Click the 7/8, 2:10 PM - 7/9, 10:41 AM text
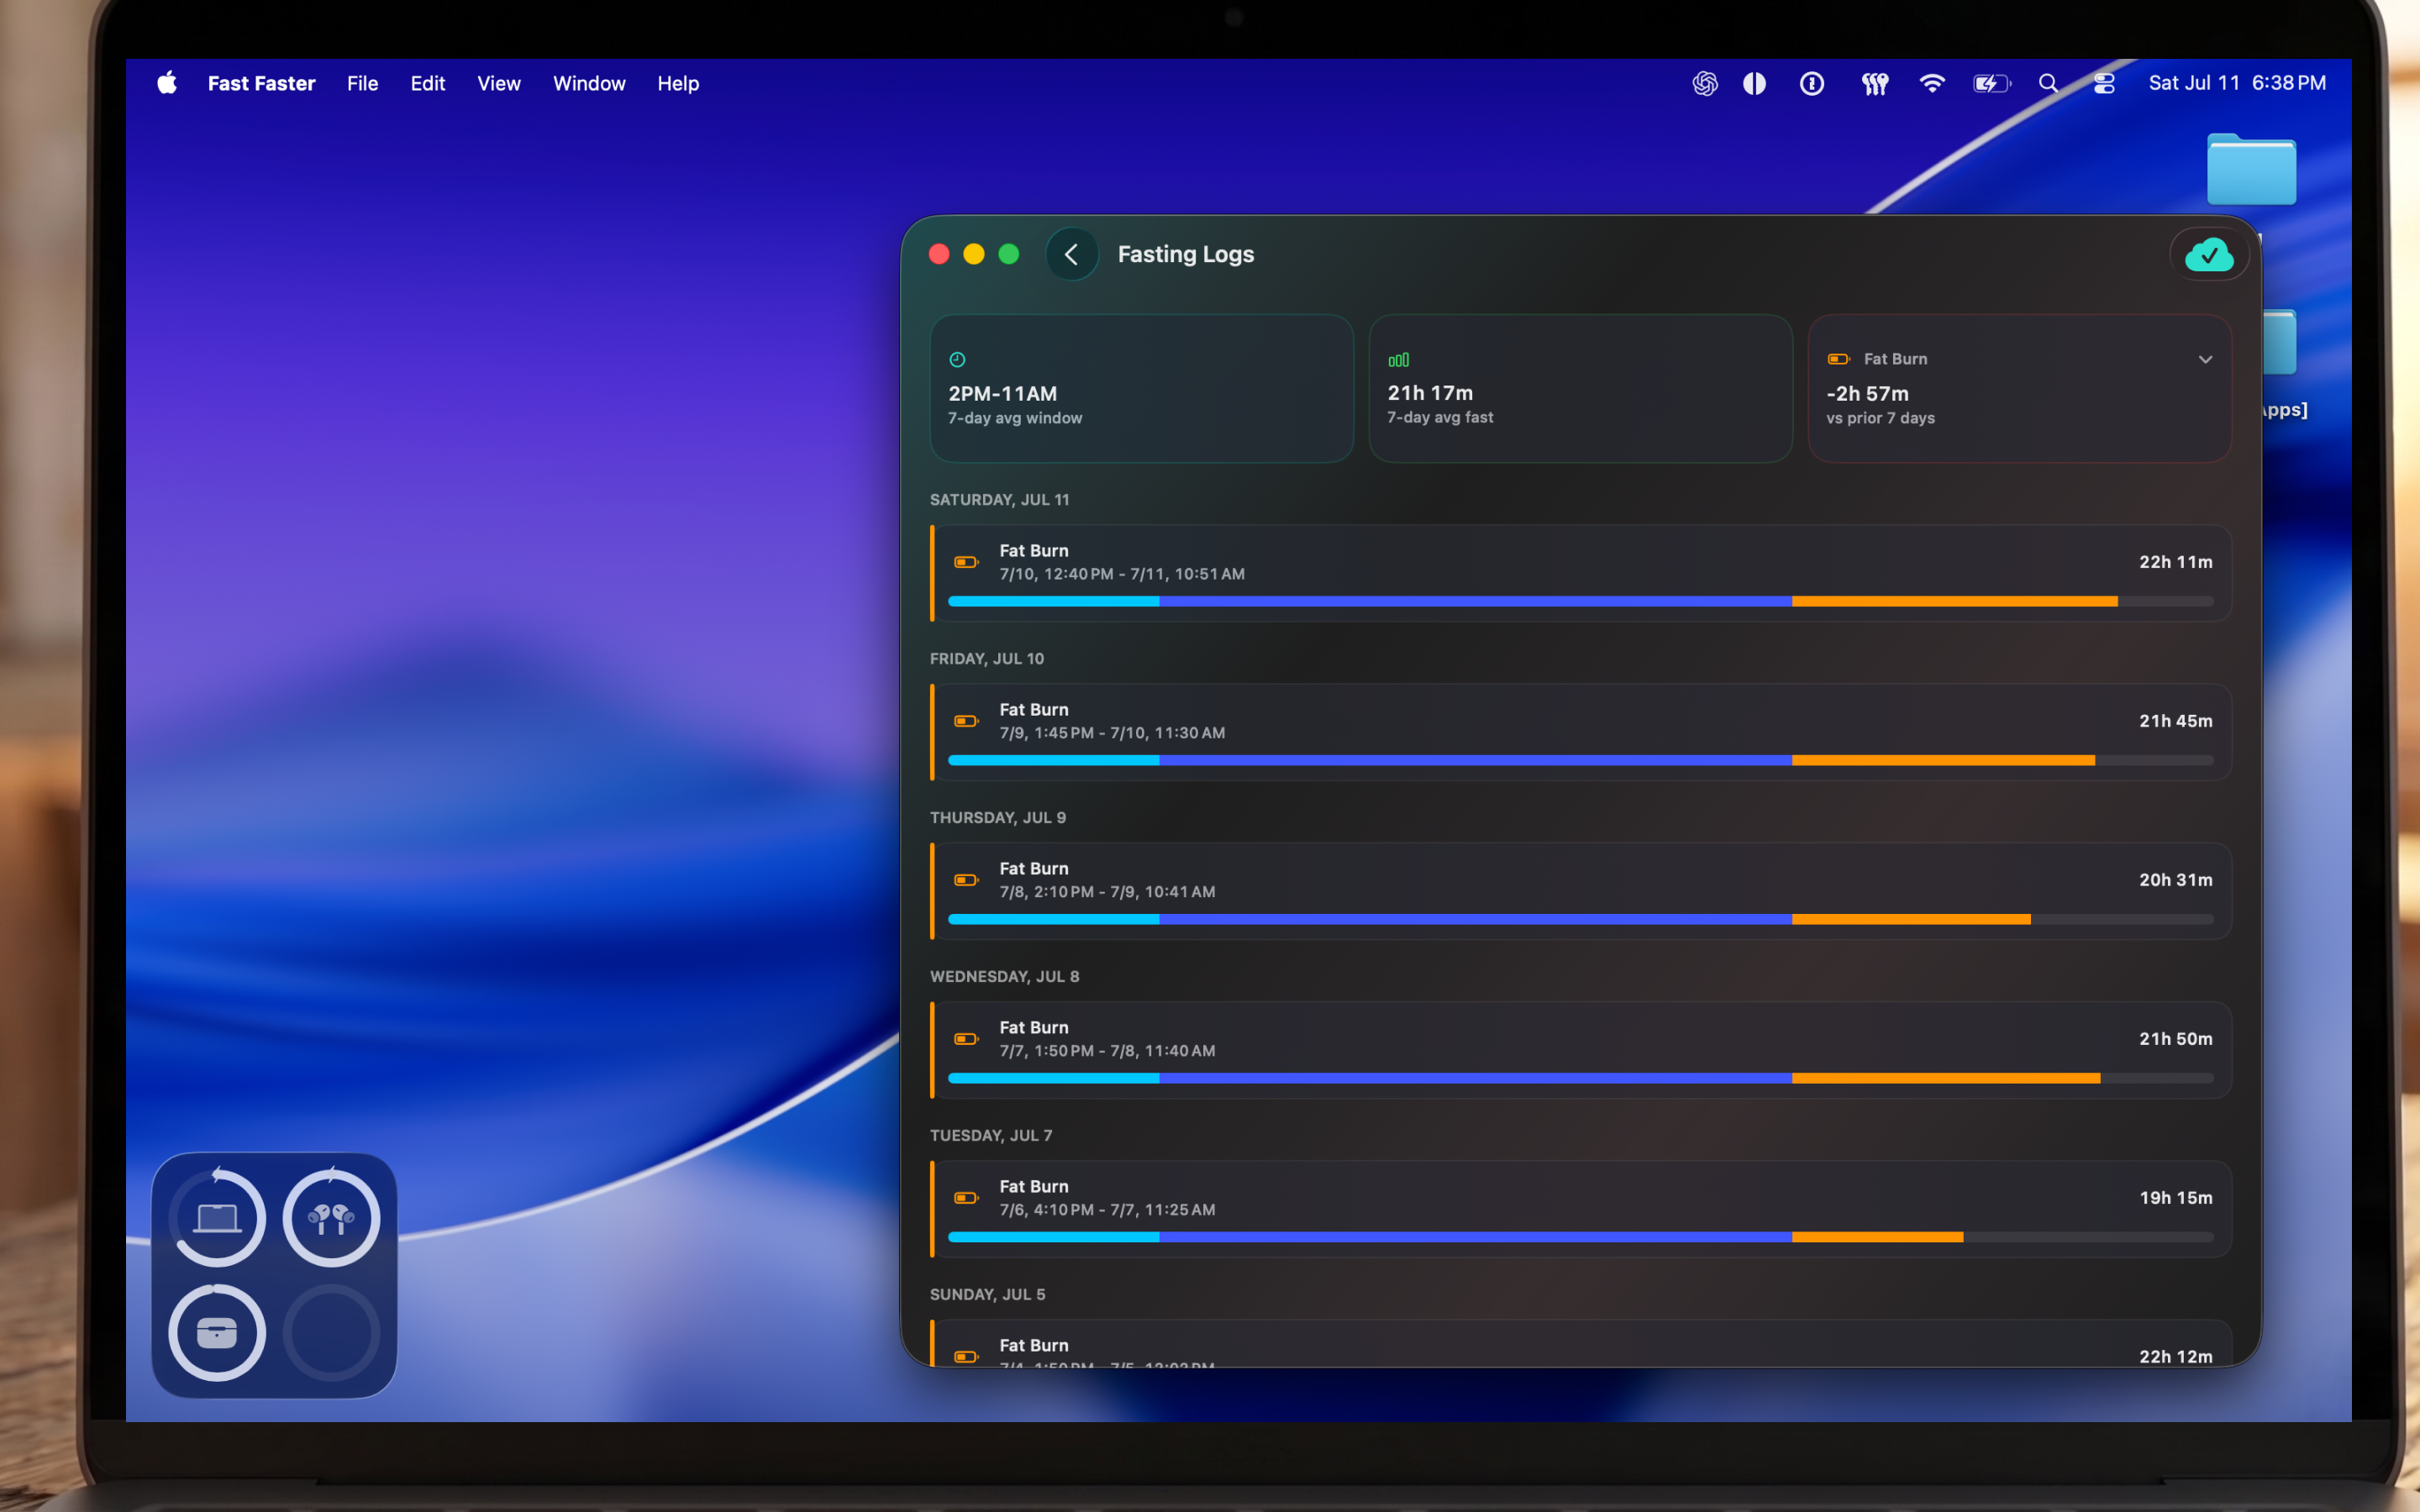 pyautogui.click(x=1107, y=892)
